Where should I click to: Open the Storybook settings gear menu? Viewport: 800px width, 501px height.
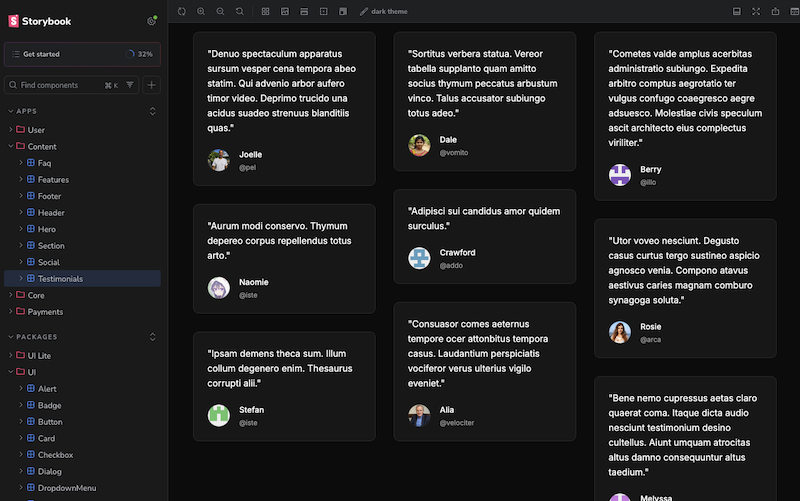[152, 21]
